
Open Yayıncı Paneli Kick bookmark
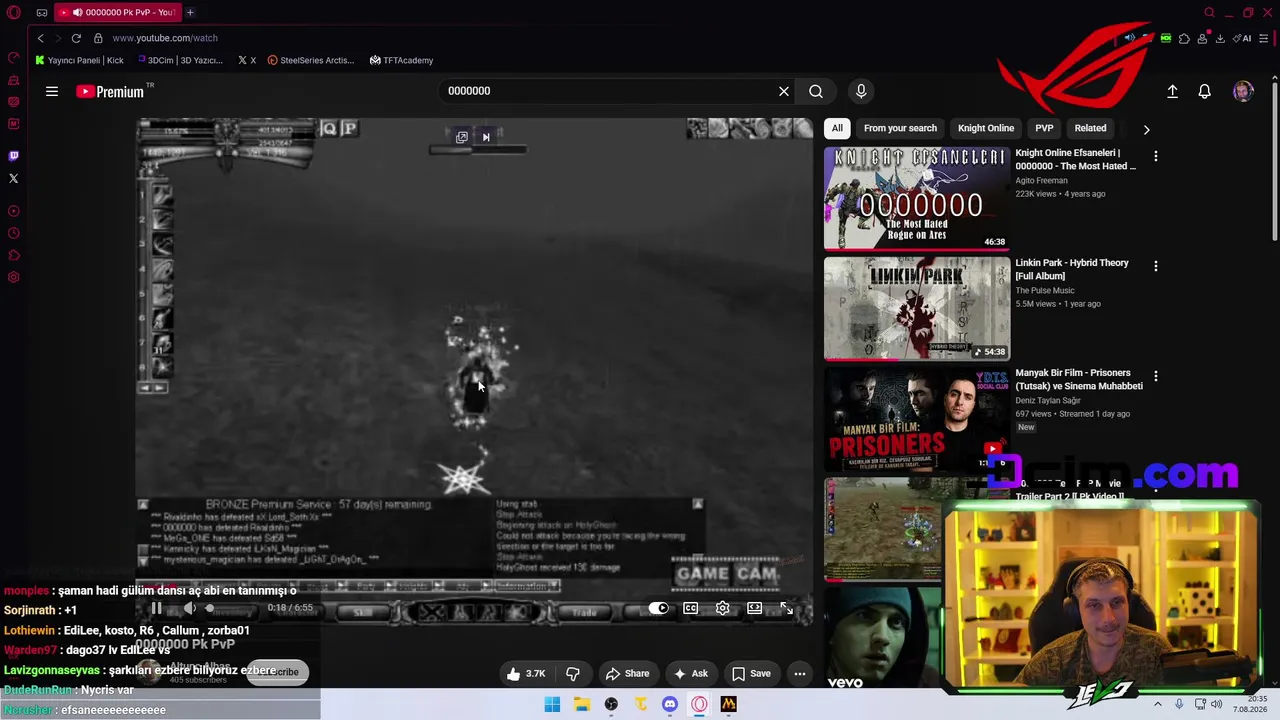pyautogui.click(x=79, y=60)
